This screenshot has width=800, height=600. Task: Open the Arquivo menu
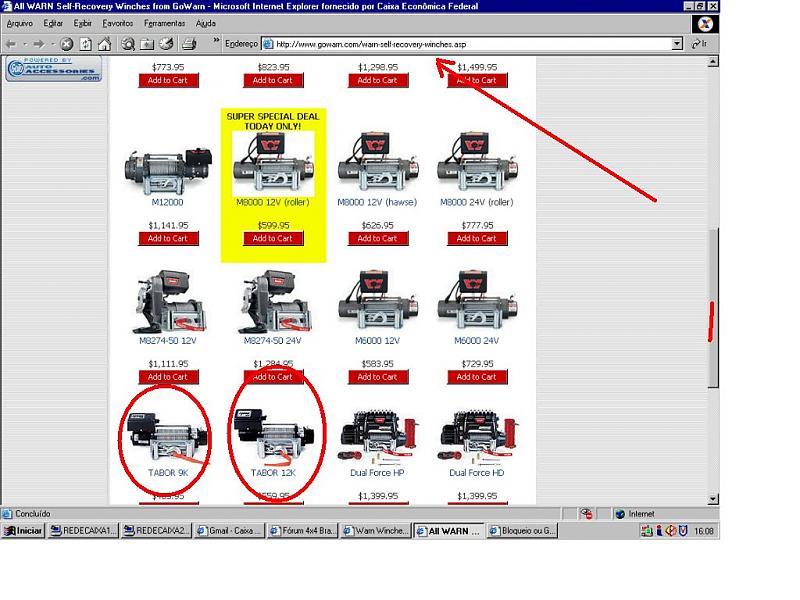19,23
